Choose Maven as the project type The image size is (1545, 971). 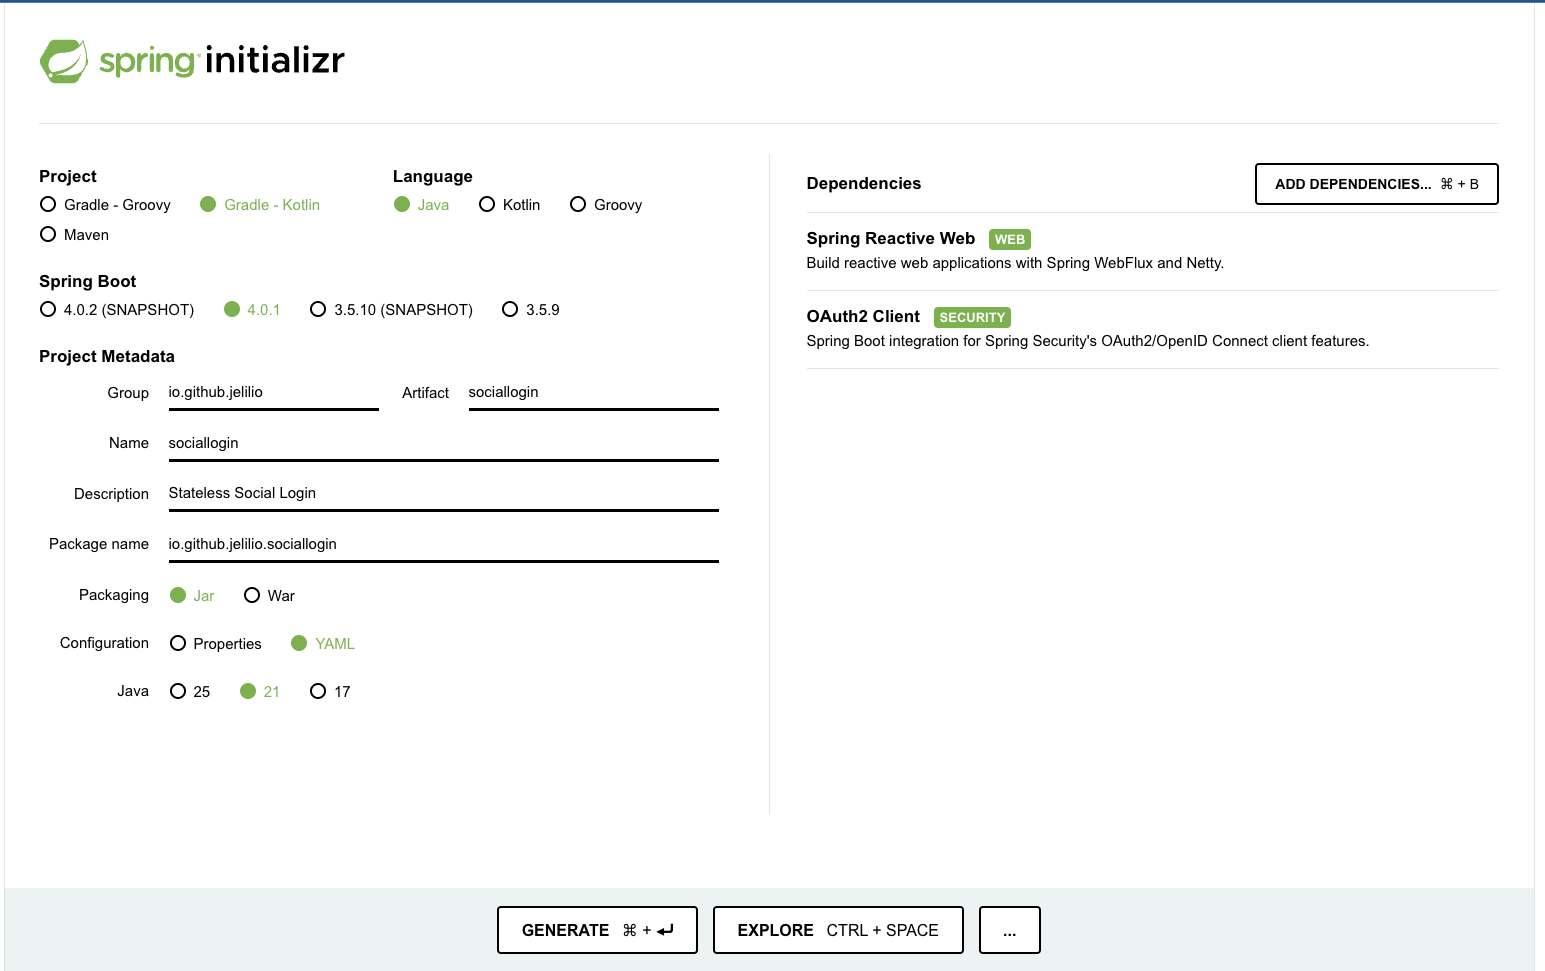point(74,235)
